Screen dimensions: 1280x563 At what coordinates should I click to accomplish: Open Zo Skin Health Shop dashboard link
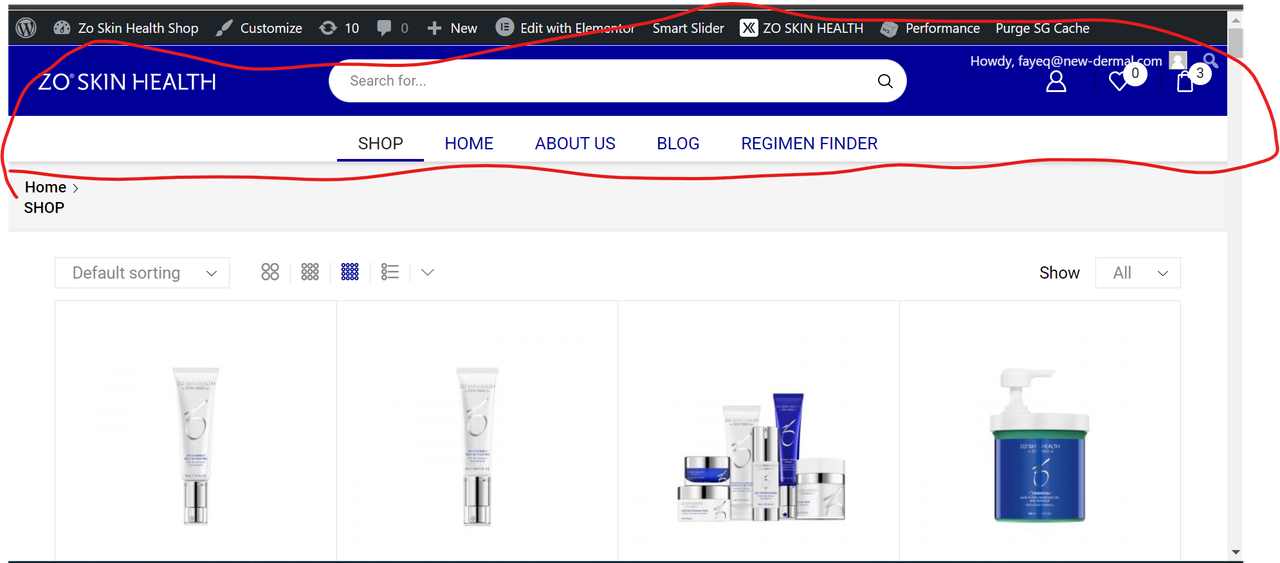(x=126, y=28)
